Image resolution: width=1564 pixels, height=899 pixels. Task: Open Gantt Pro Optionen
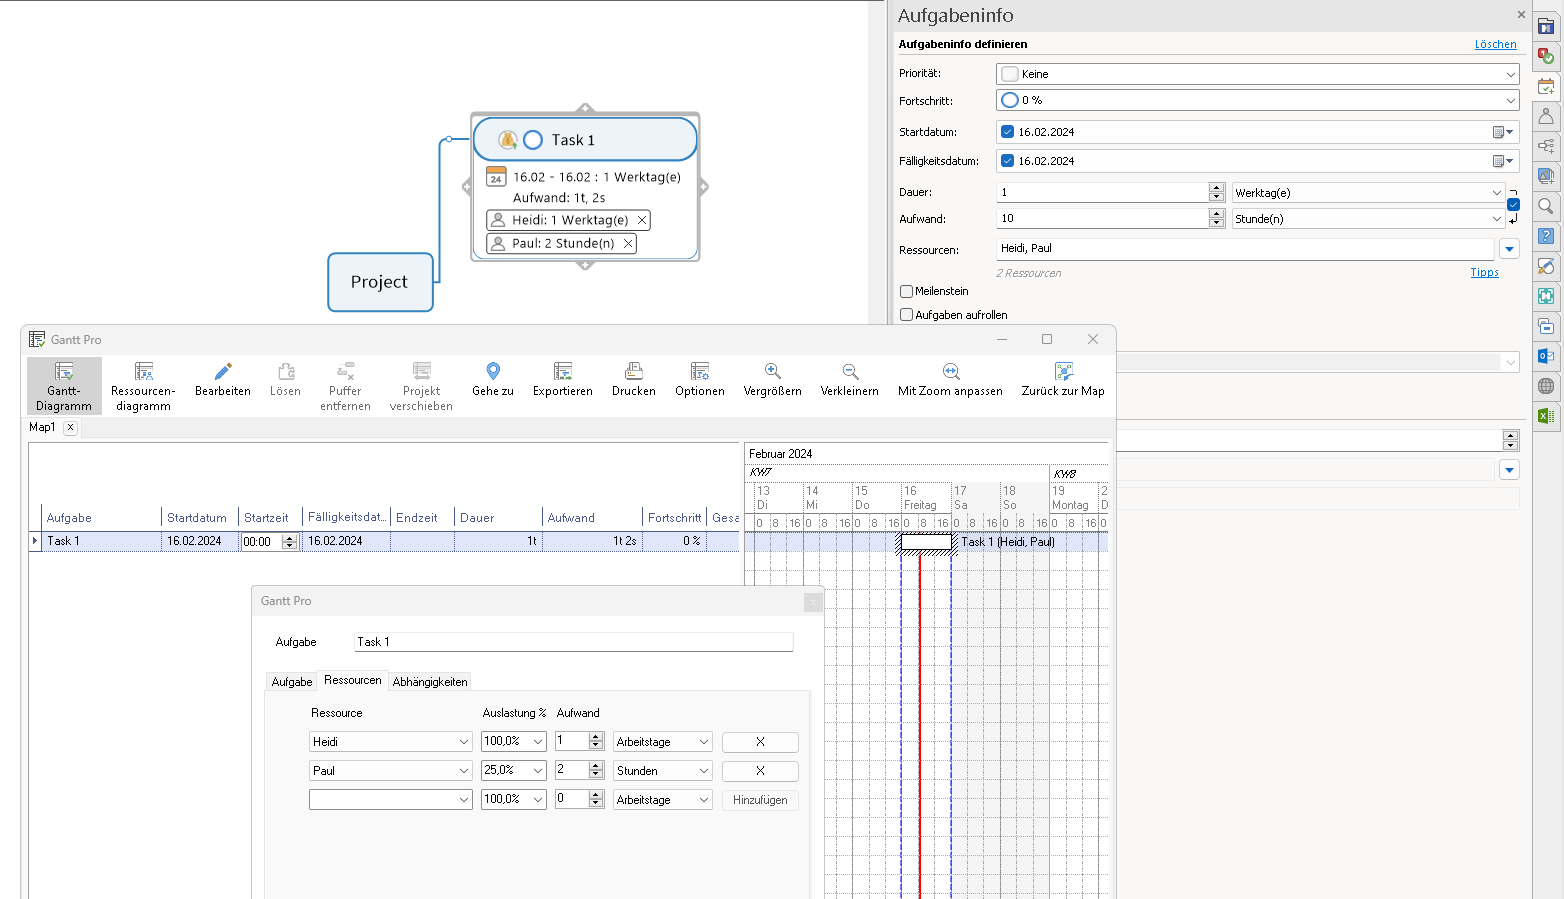pyautogui.click(x=700, y=380)
